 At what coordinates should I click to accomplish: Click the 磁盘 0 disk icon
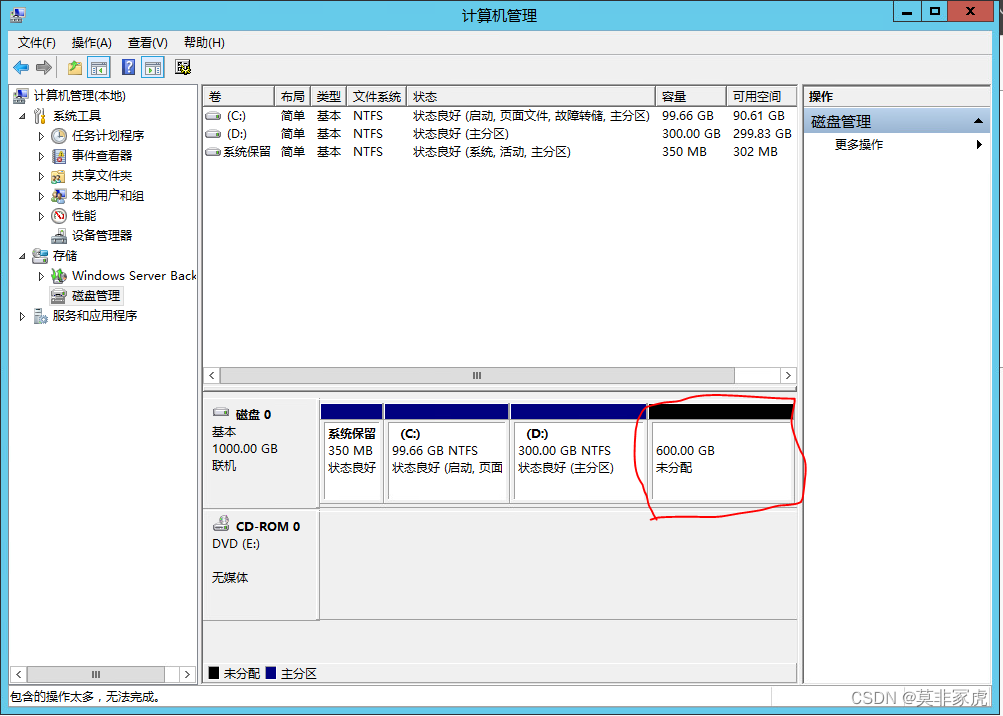pos(221,412)
